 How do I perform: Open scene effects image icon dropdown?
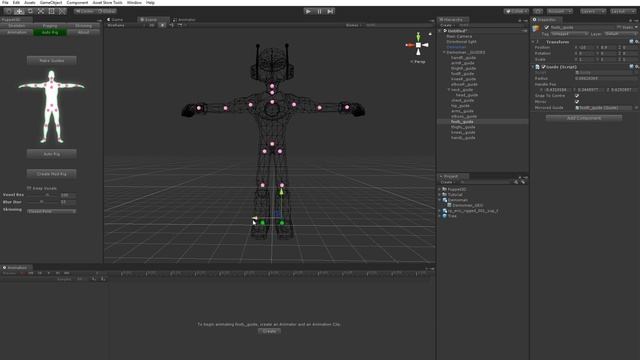click(180, 25)
